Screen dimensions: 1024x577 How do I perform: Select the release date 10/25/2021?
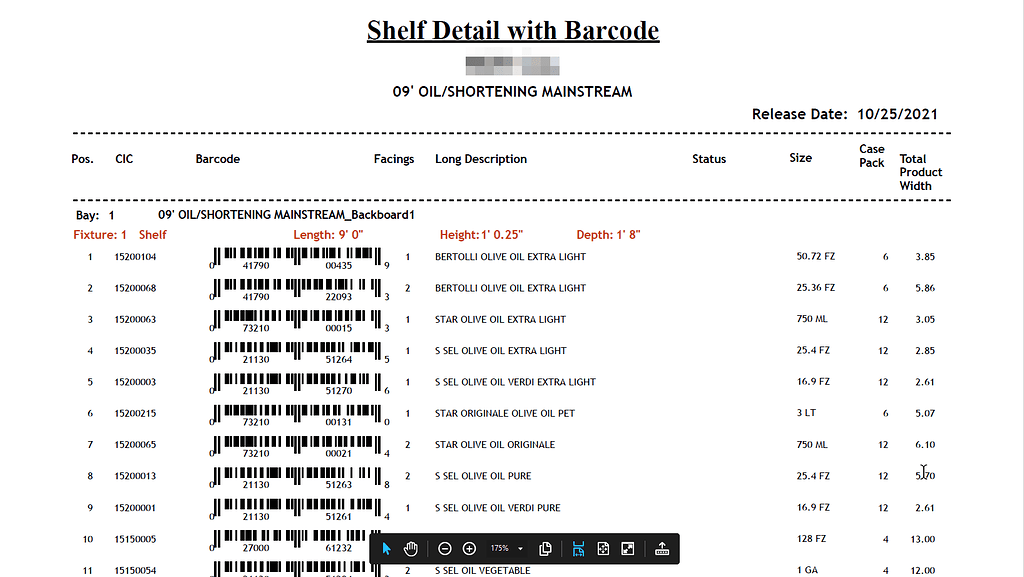coord(897,114)
